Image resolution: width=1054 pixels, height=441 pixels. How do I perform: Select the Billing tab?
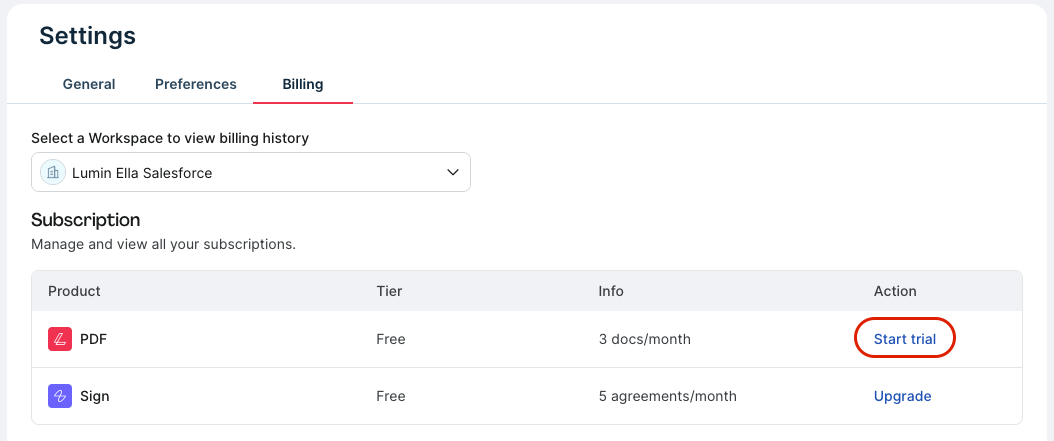coord(303,84)
